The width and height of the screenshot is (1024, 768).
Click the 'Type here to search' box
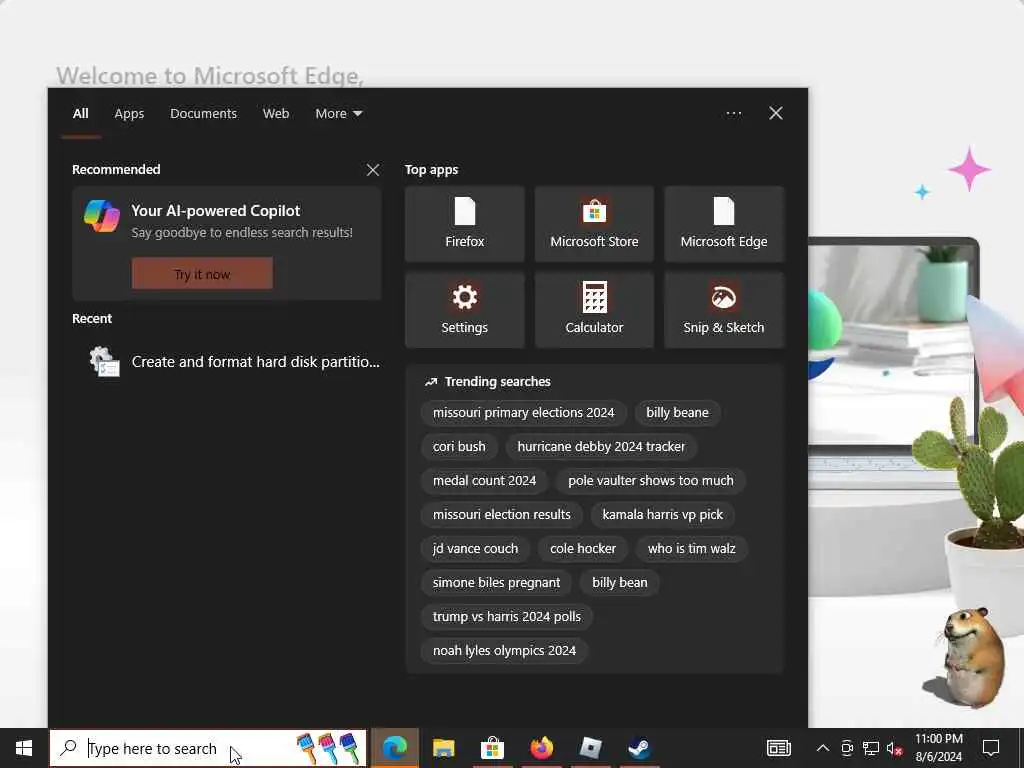click(x=208, y=748)
